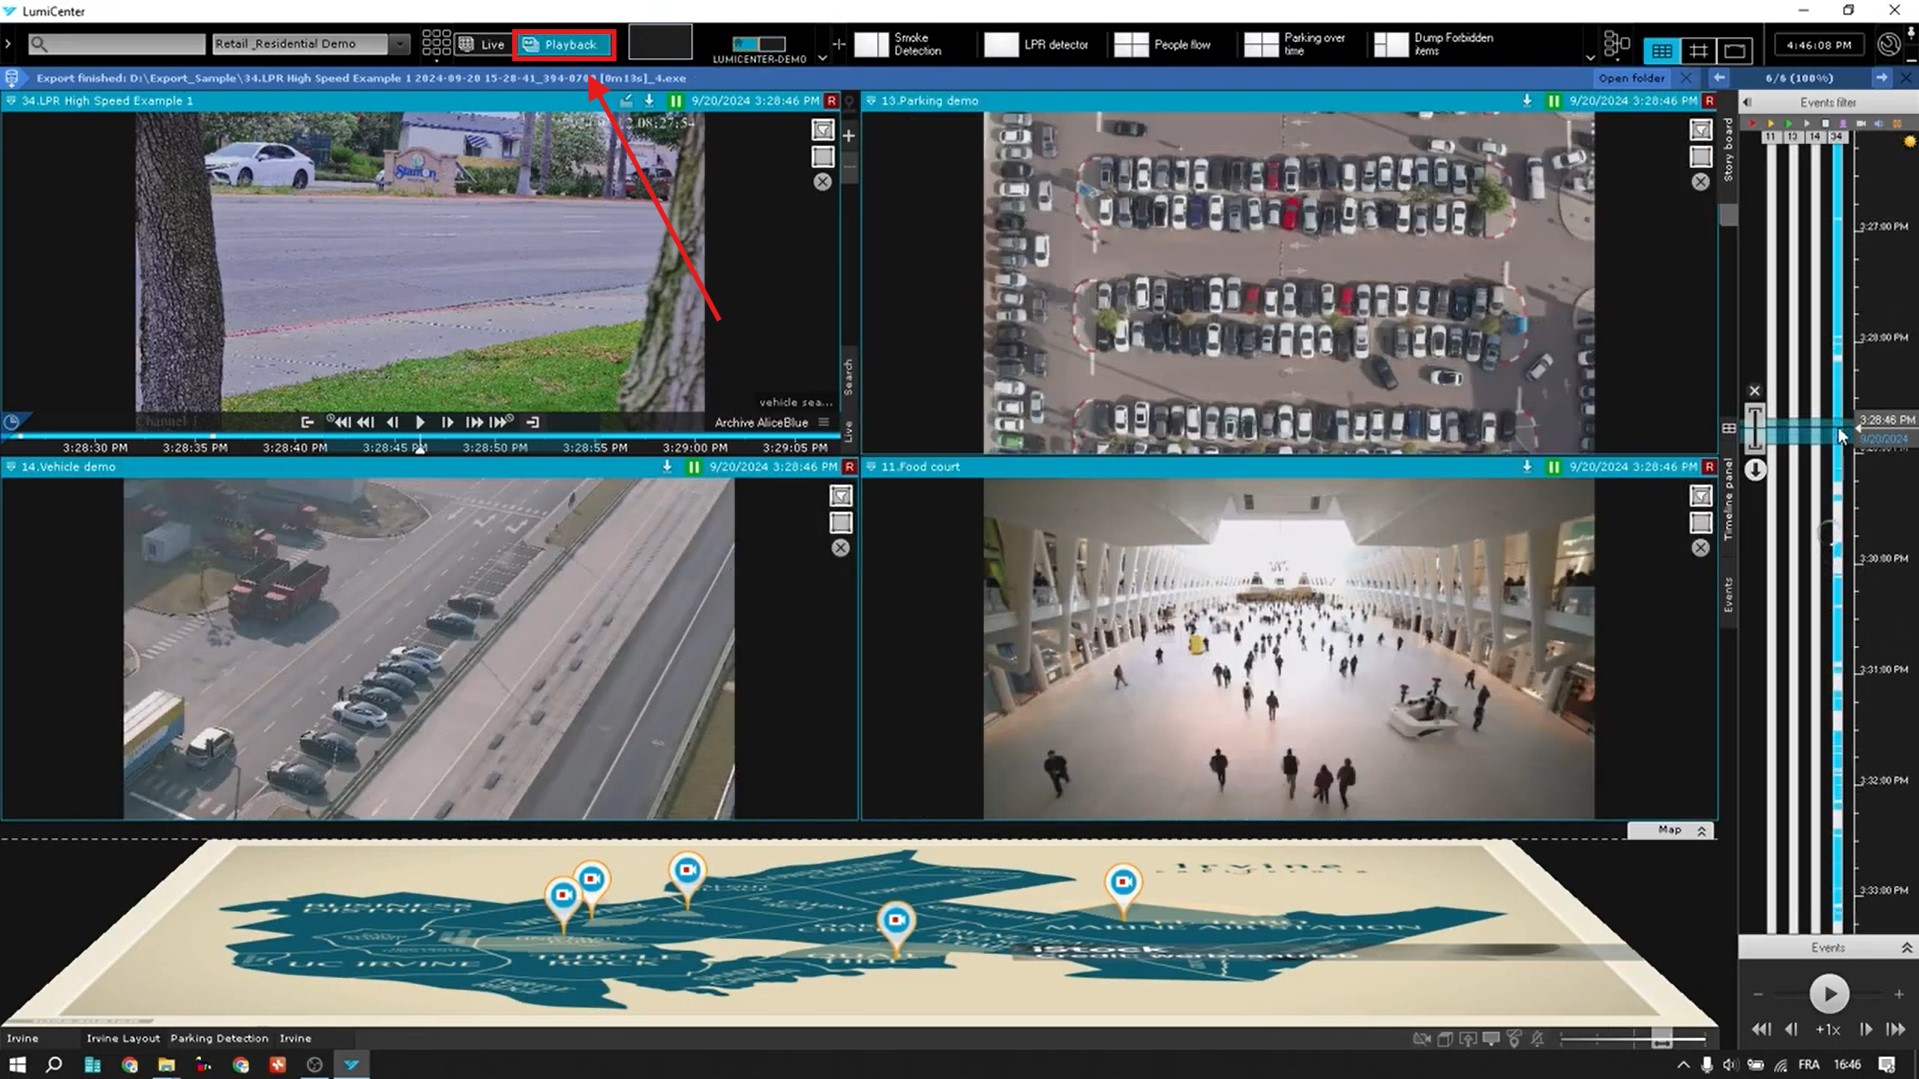Switch to Live mode
1919x1079 pixels.
pos(483,44)
